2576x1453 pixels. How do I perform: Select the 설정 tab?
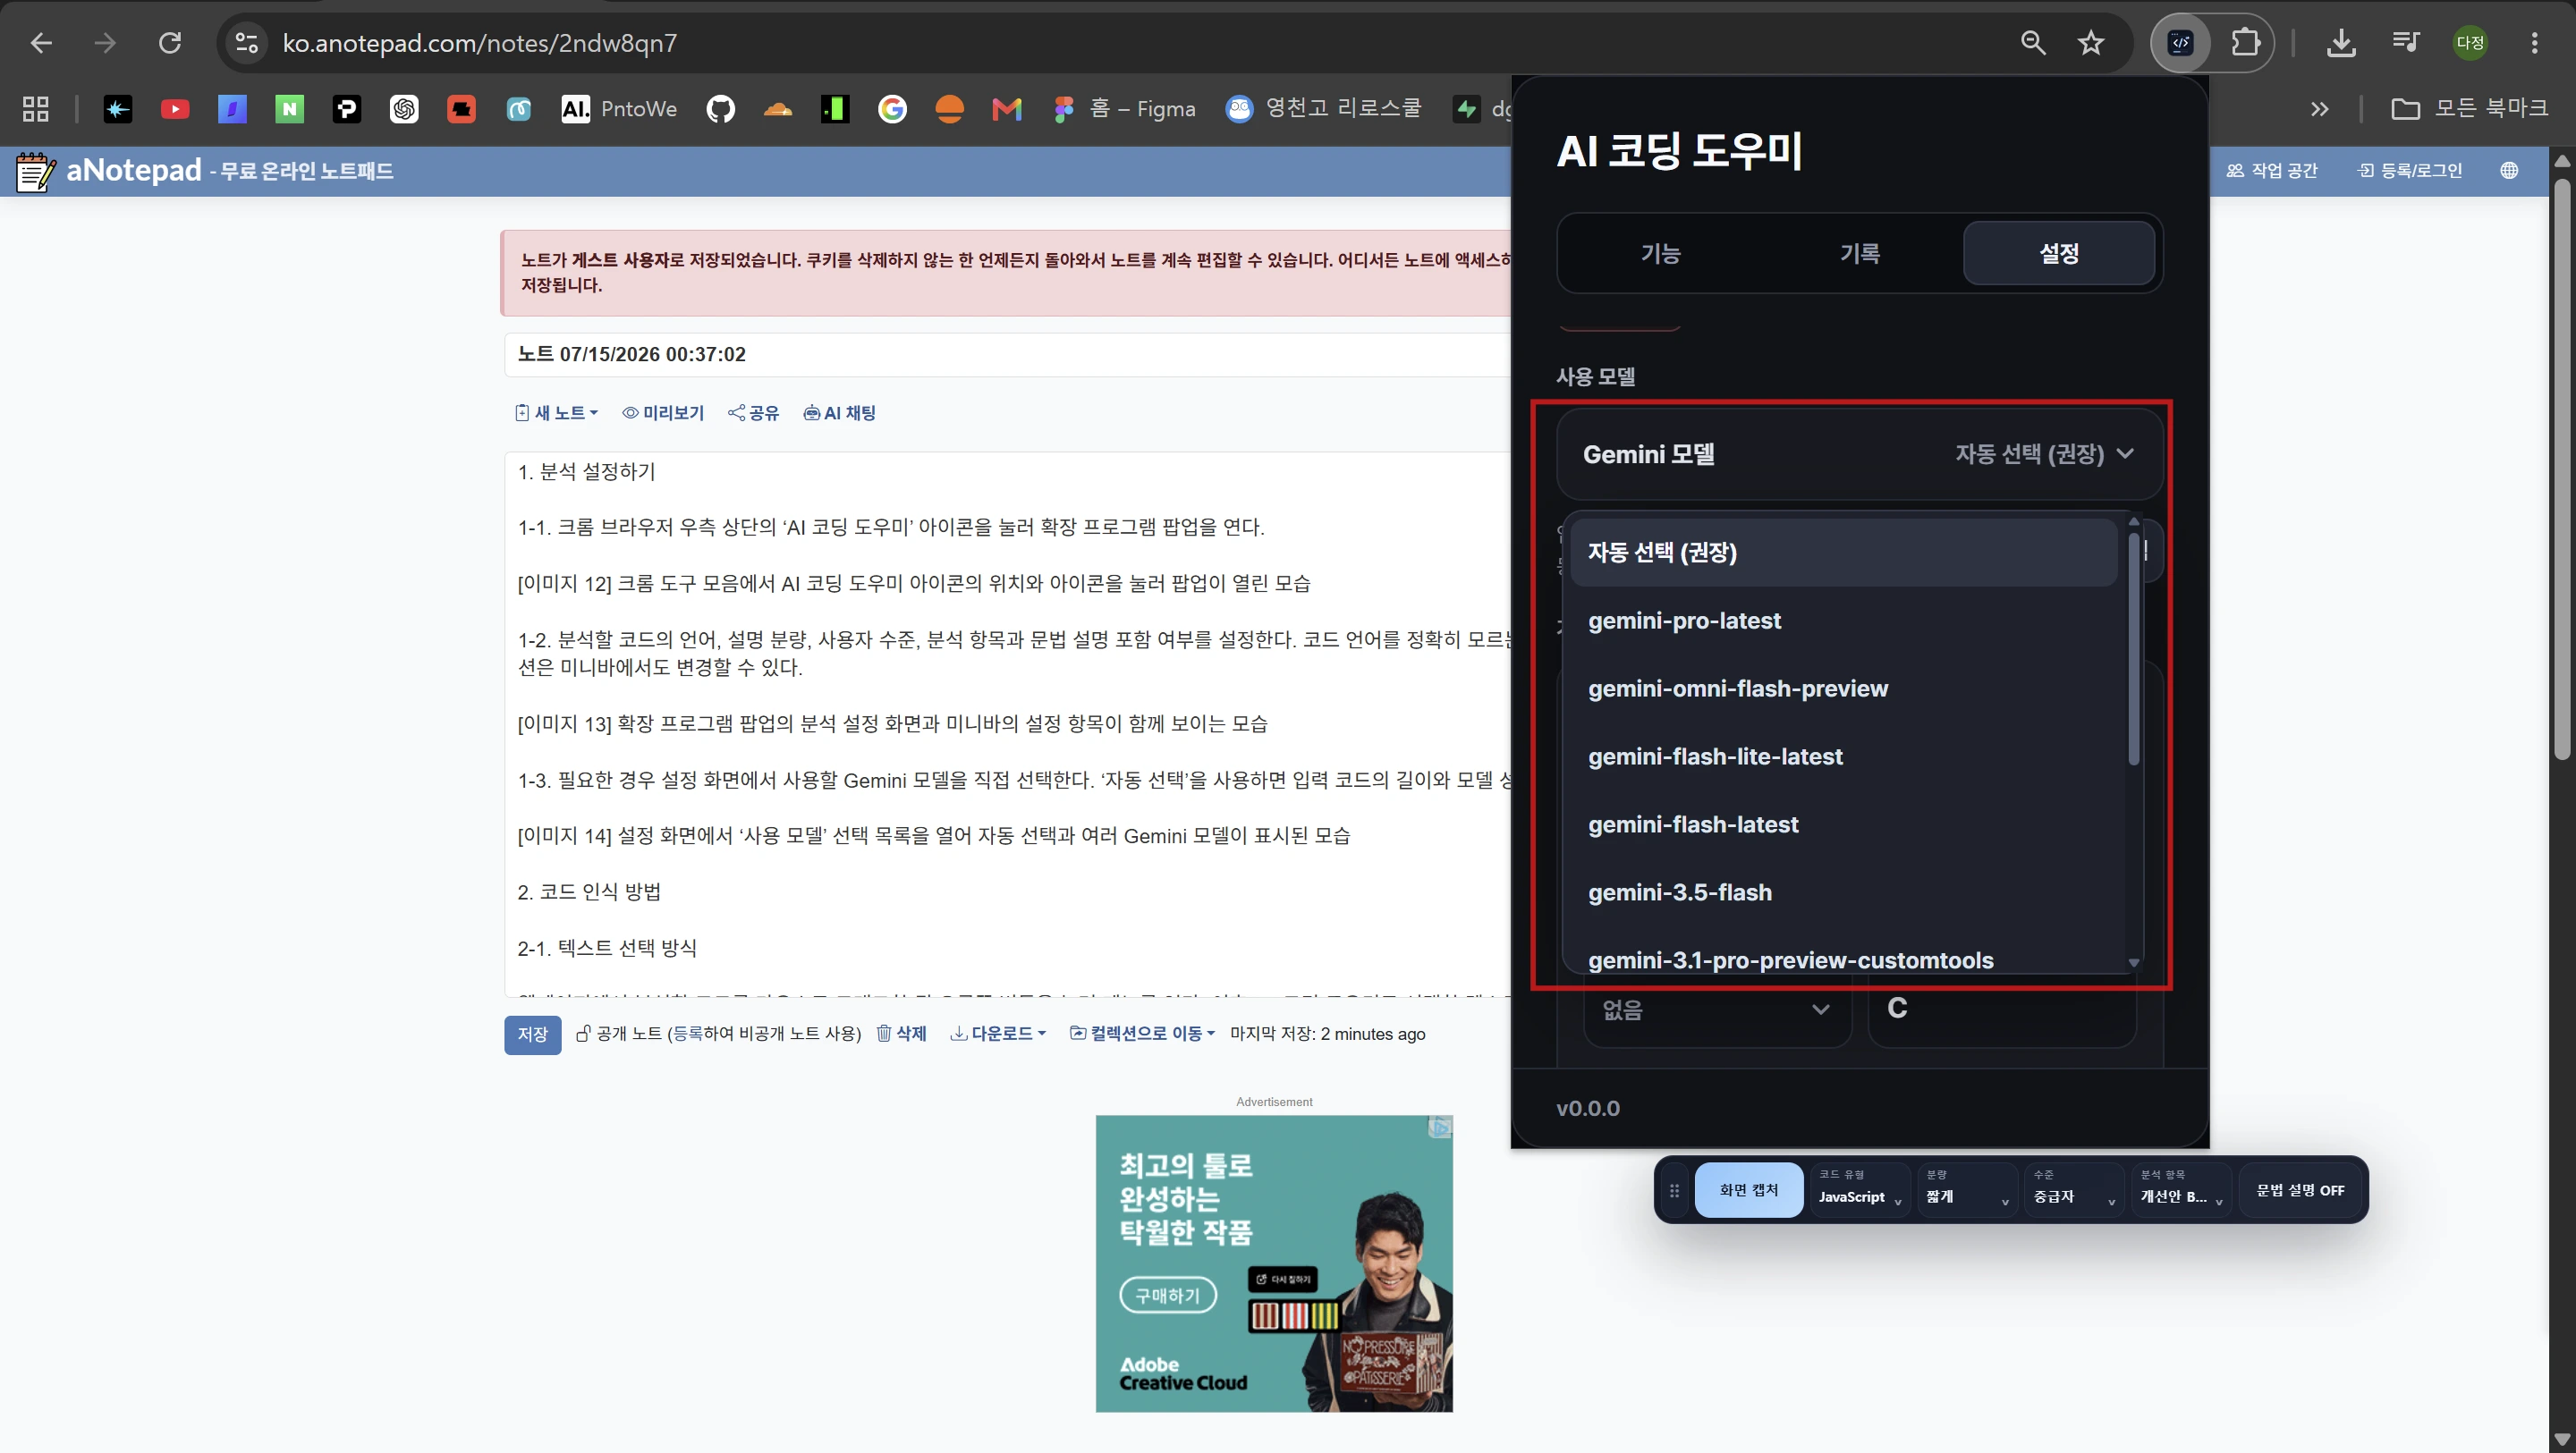coord(2059,253)
